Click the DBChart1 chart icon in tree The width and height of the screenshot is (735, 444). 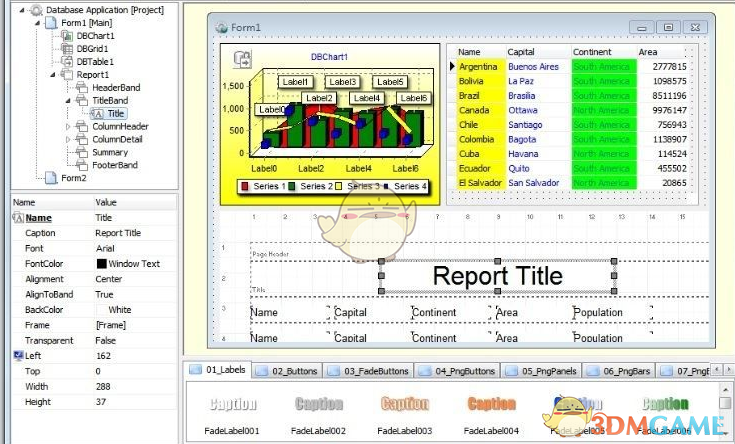tap(67, 36)
